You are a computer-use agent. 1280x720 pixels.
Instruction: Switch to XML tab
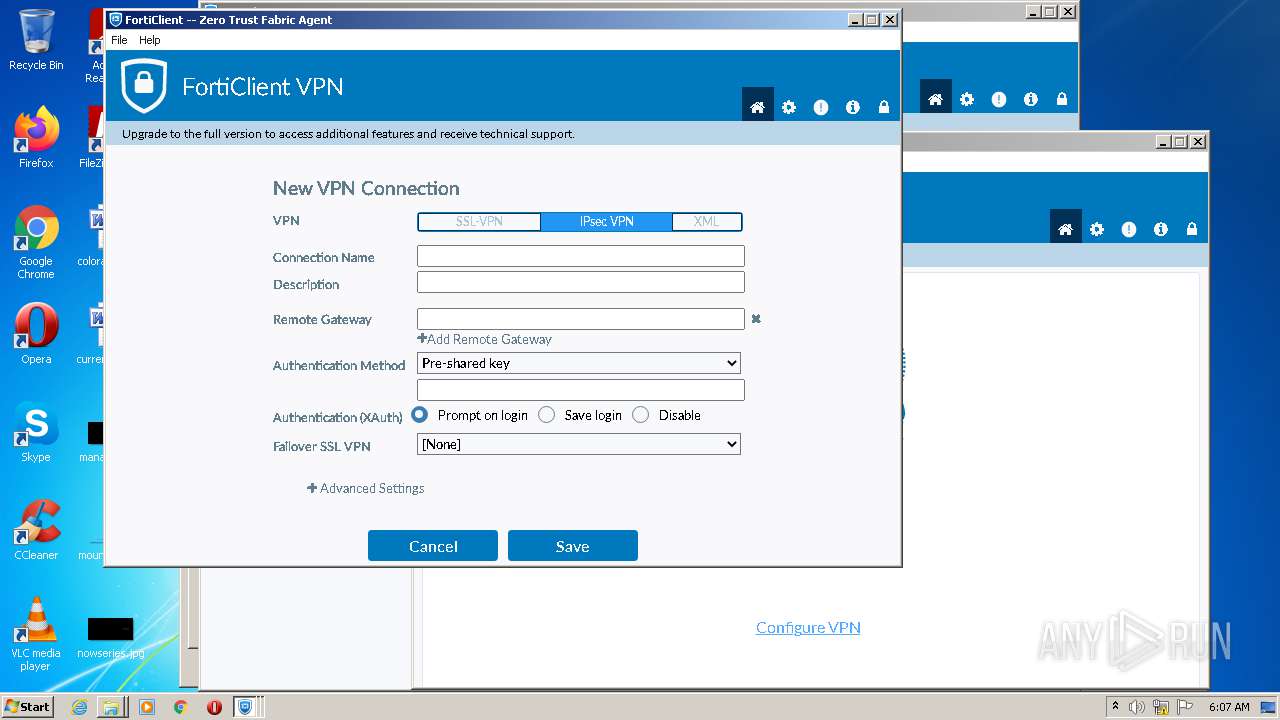[x=706, y=222]
